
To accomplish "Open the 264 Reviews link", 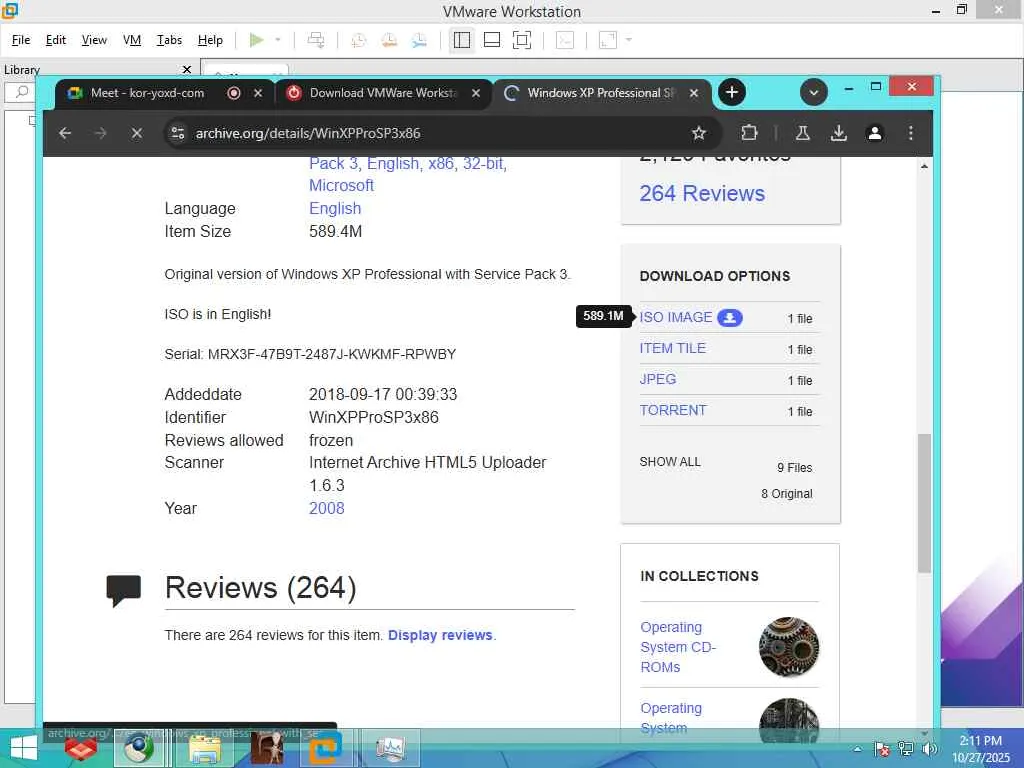I will coord(702,193).
